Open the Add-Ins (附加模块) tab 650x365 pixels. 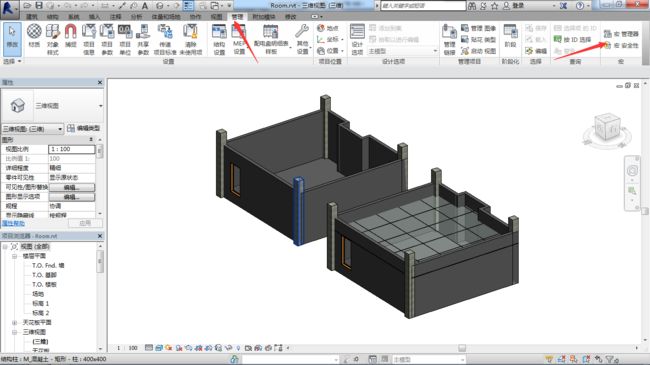point(264,17)
